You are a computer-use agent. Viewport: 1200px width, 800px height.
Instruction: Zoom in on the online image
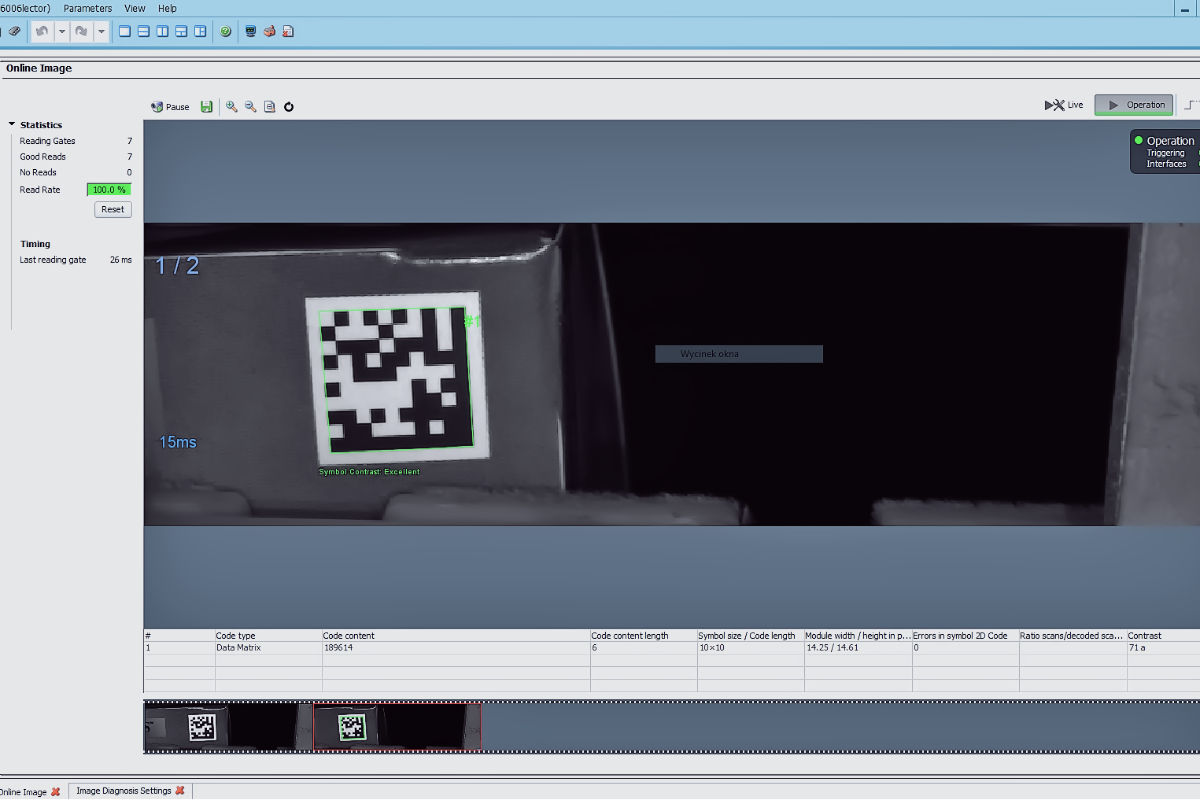(x=232, y=107)
